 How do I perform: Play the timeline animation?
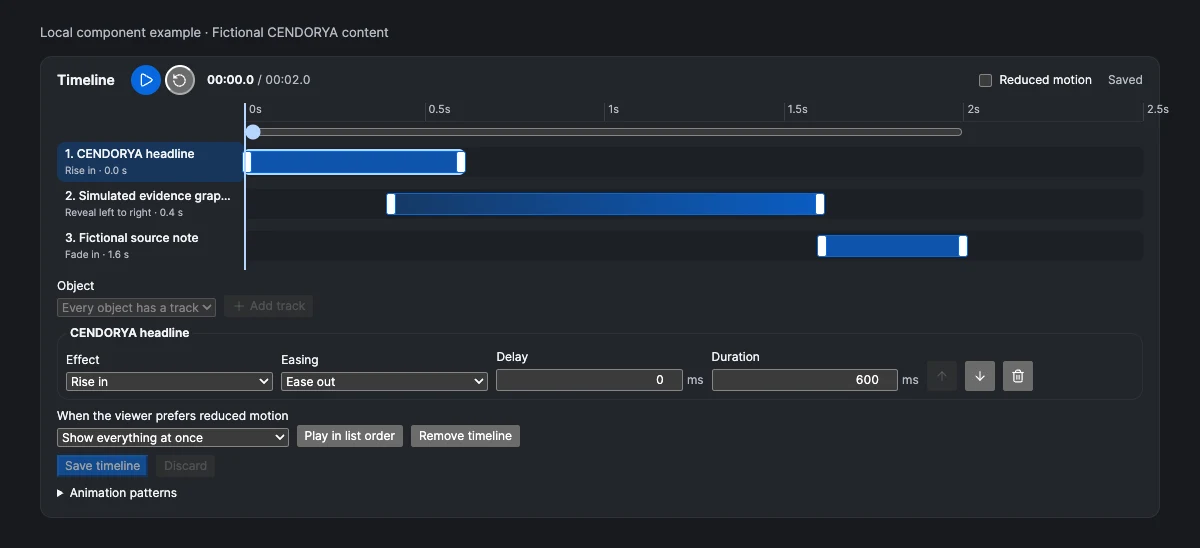click(146, 80)
